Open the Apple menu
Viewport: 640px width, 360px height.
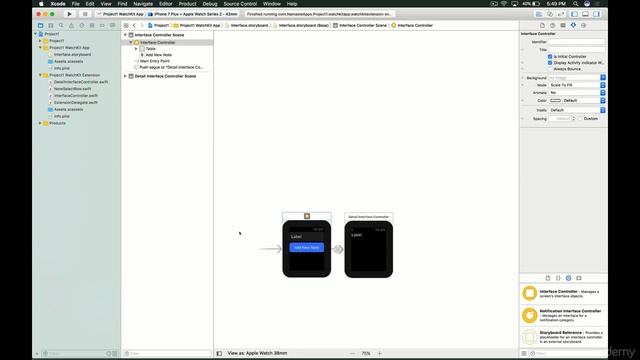[41, 4]
